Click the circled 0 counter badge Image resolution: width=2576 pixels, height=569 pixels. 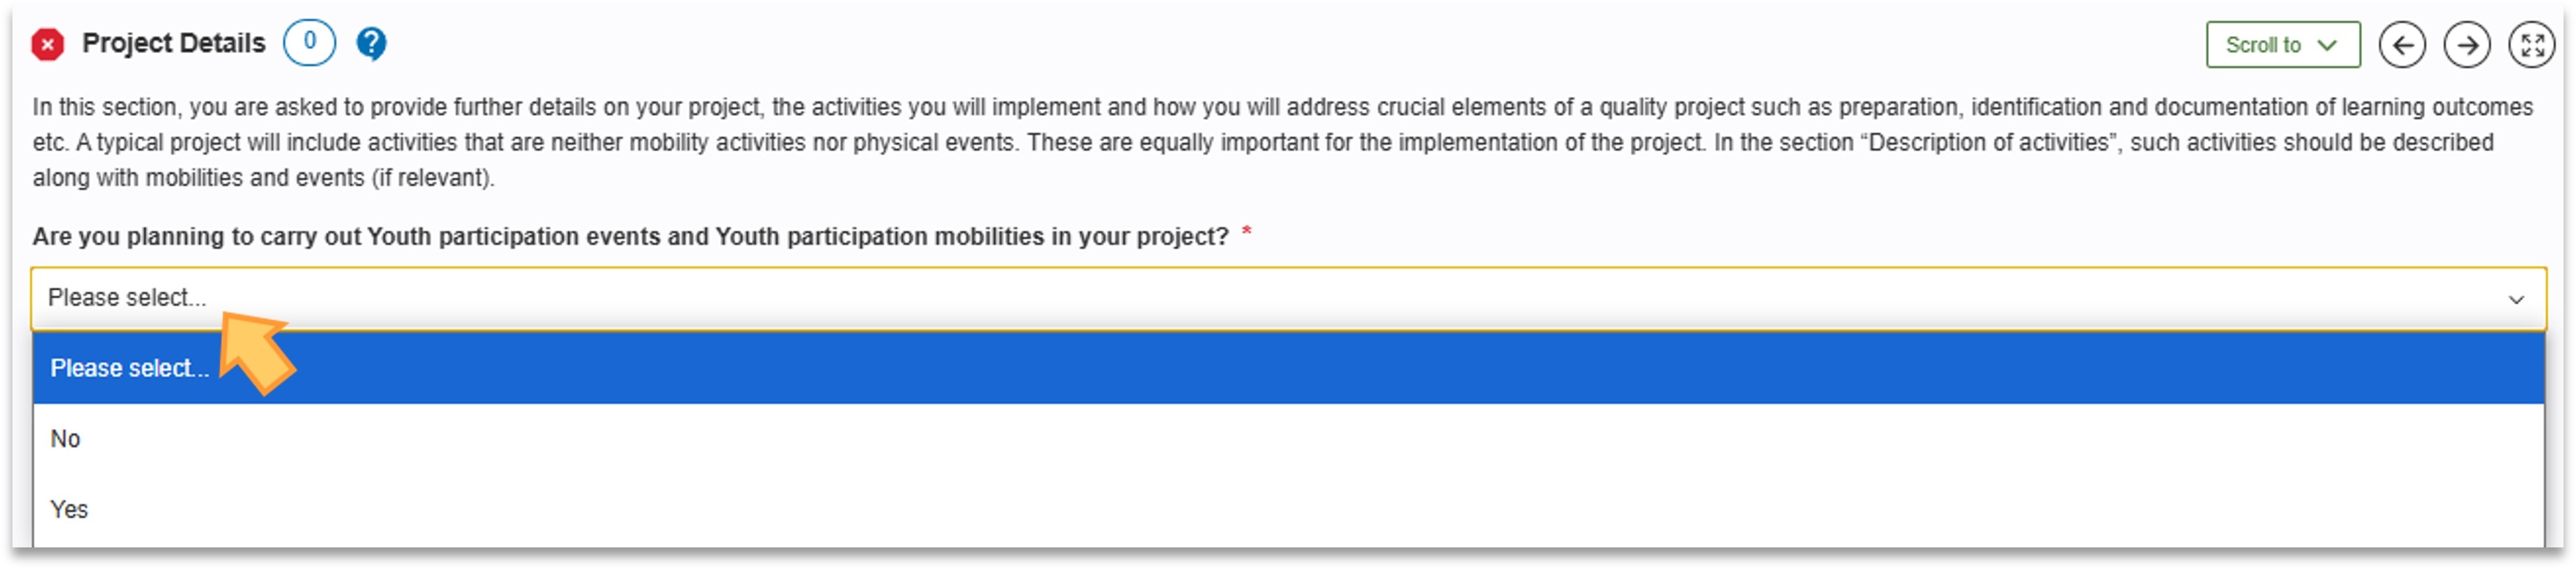click(309, 43)
